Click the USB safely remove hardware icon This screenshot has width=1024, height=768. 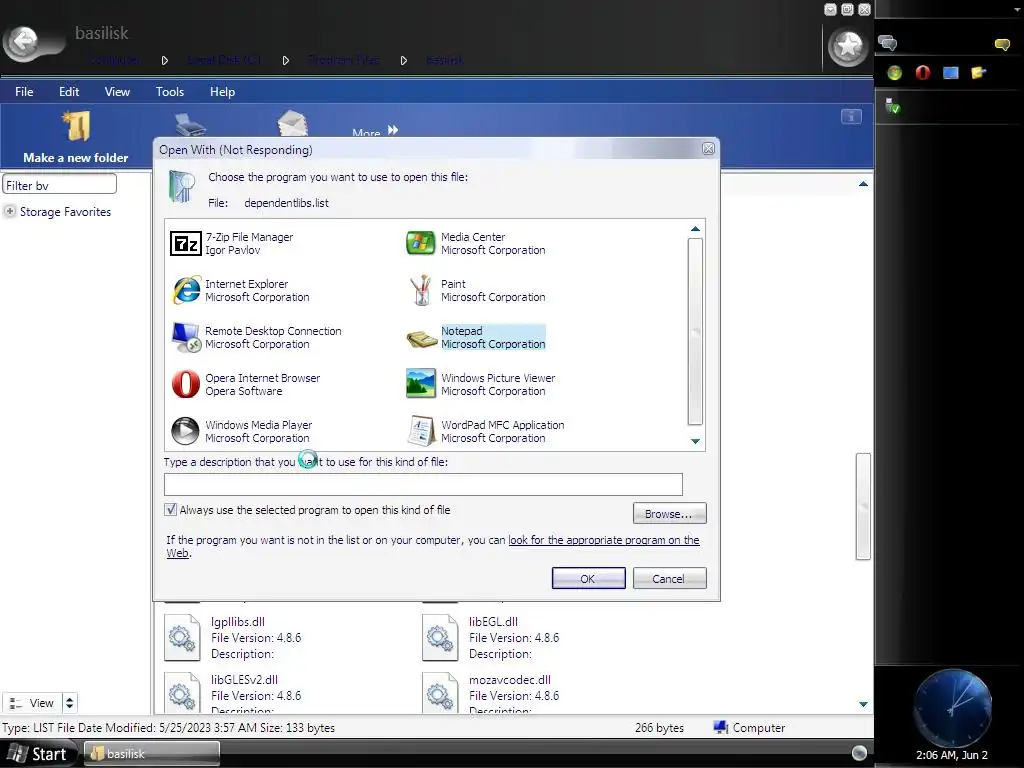(892, 106)
